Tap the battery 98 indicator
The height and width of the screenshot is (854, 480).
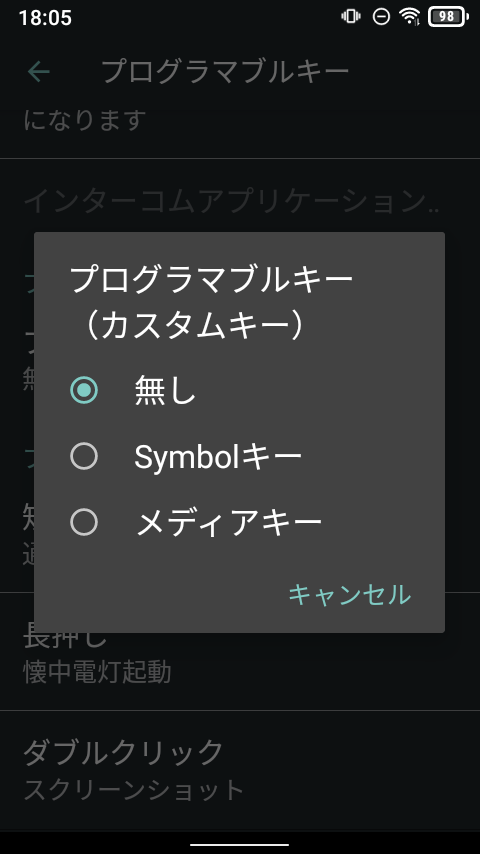[x=448, y=17]
